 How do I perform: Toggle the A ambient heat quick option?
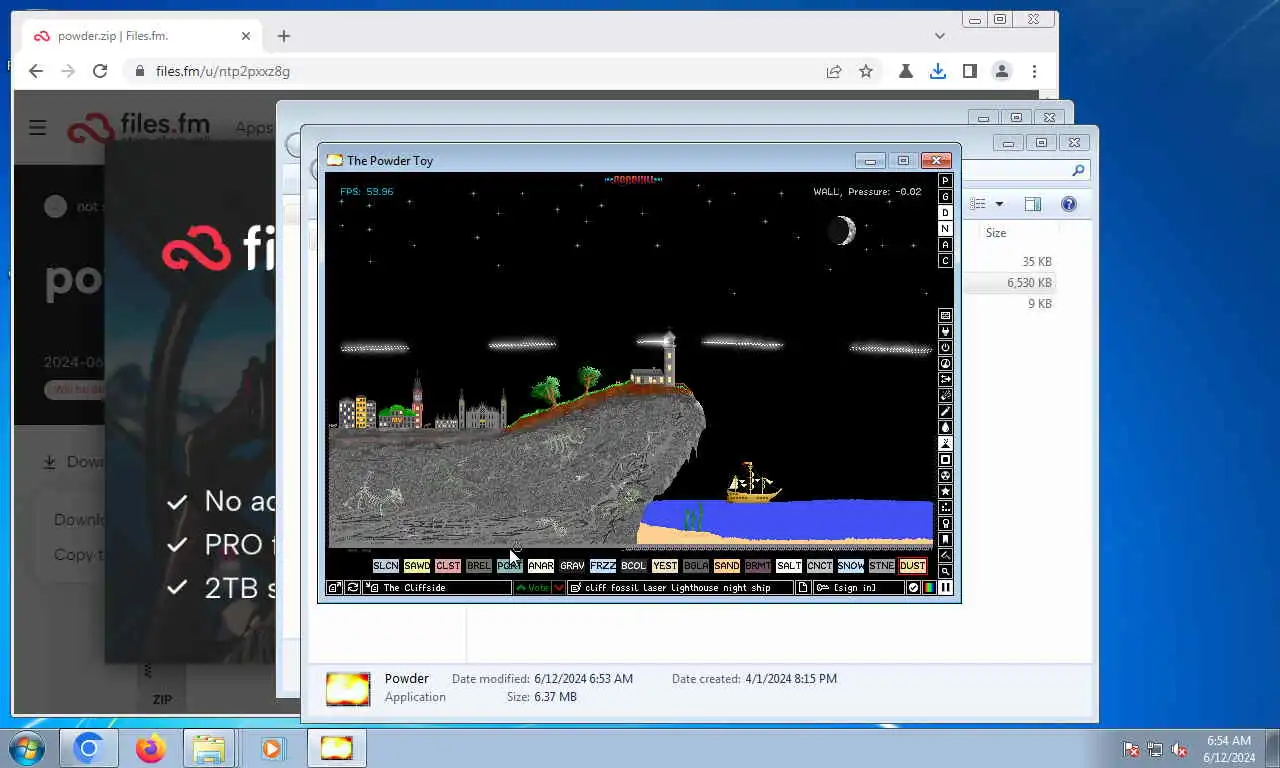[945, 245]
